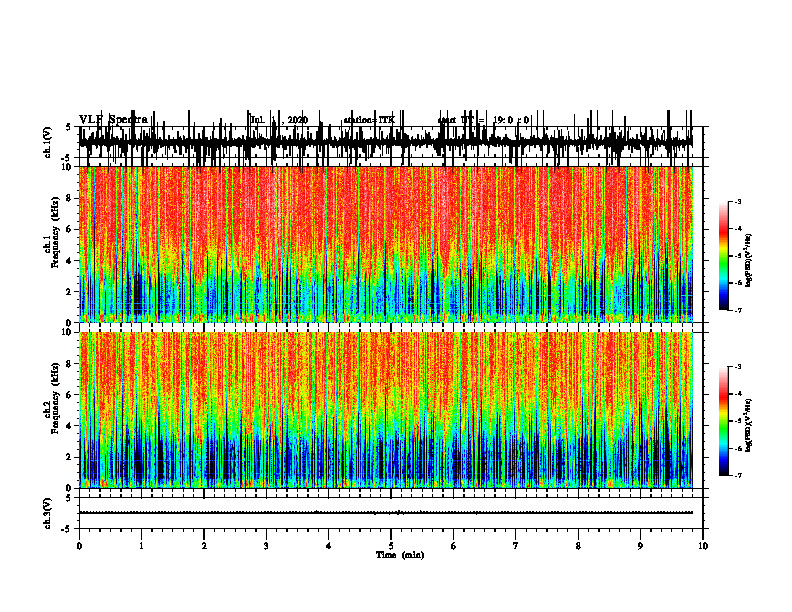Viewport: 792px width, 612px height.
Task: Click time axis tick label '1'
Action: click(141, 546)
